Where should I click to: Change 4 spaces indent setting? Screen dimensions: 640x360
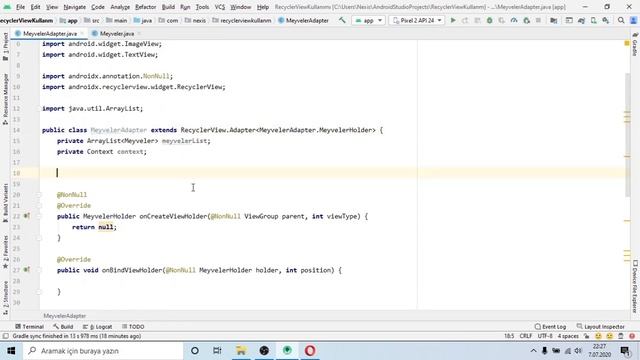tap(568, 336)
